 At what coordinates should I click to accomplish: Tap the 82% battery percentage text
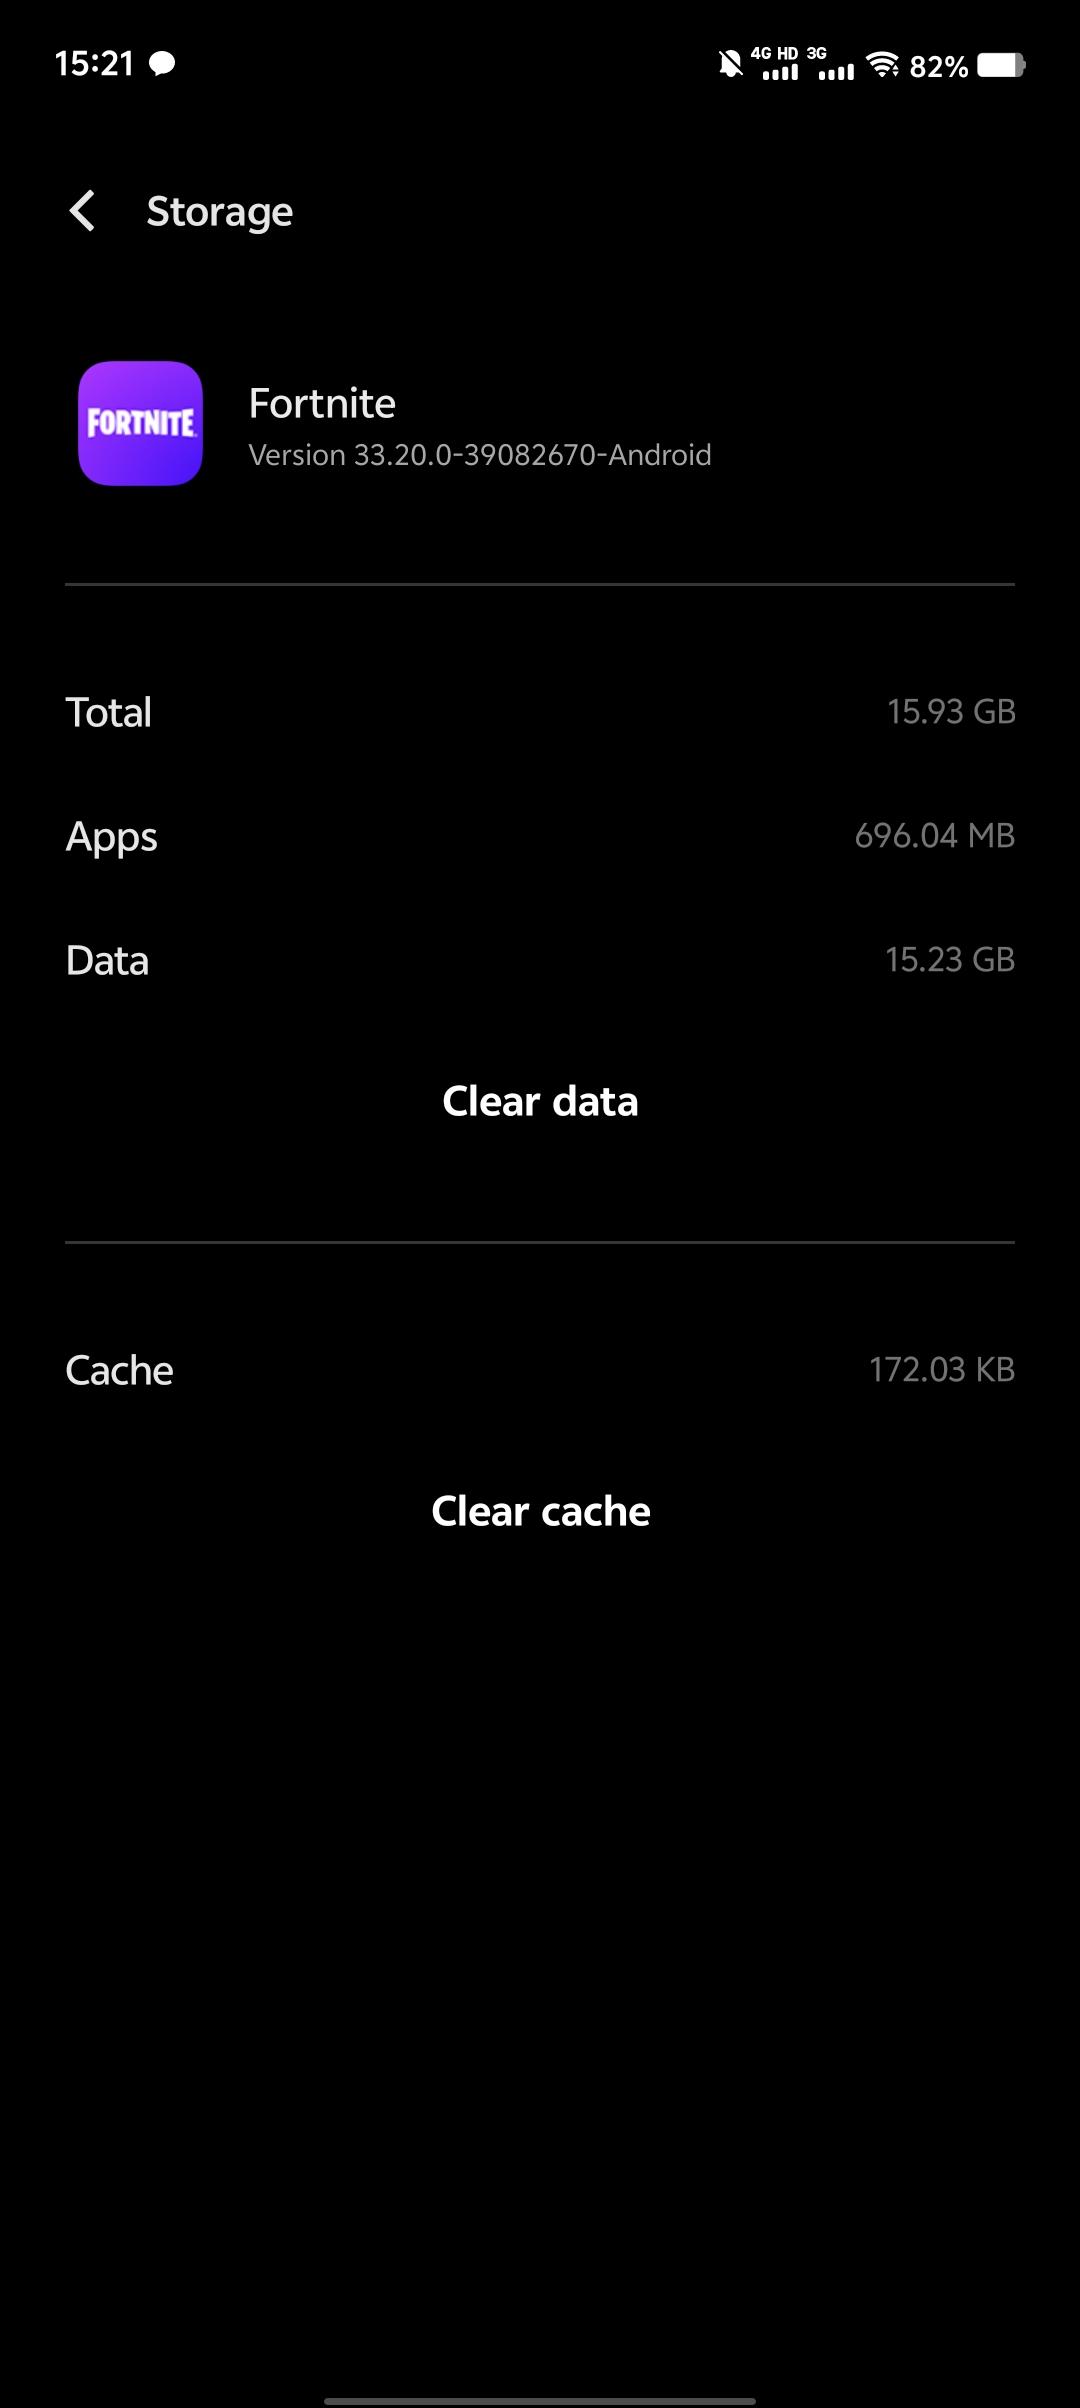938,66
